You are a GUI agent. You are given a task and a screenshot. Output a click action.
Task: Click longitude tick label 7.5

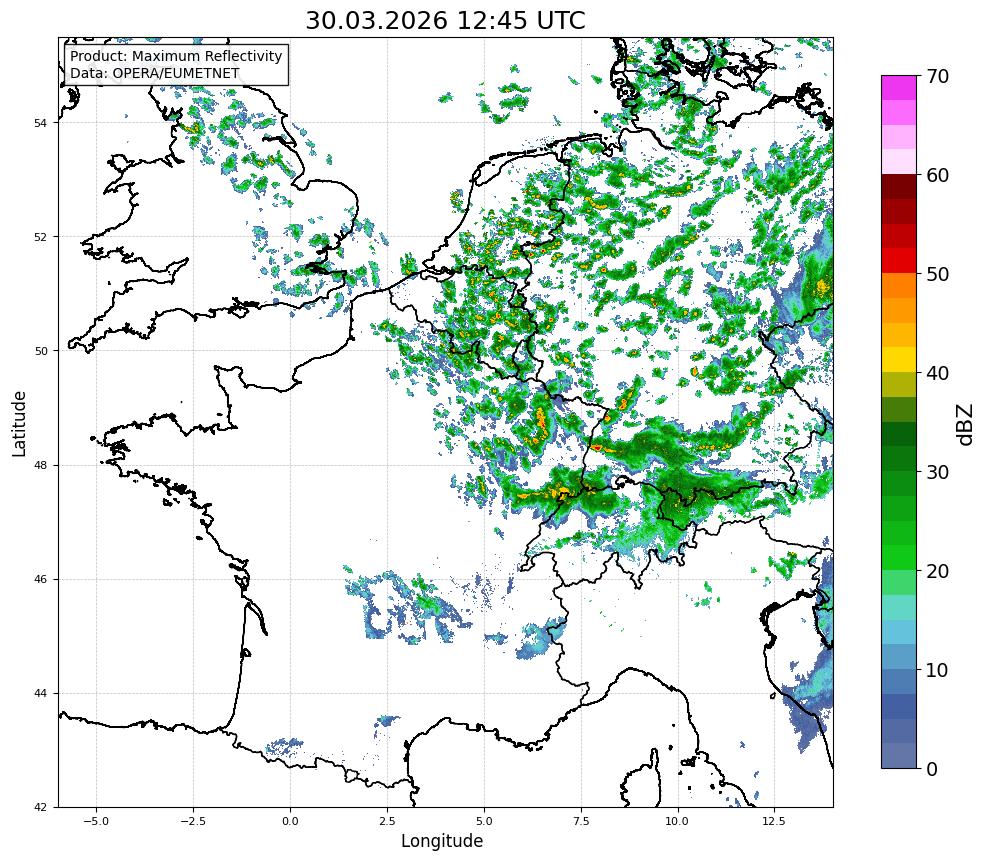pos(581,821)
